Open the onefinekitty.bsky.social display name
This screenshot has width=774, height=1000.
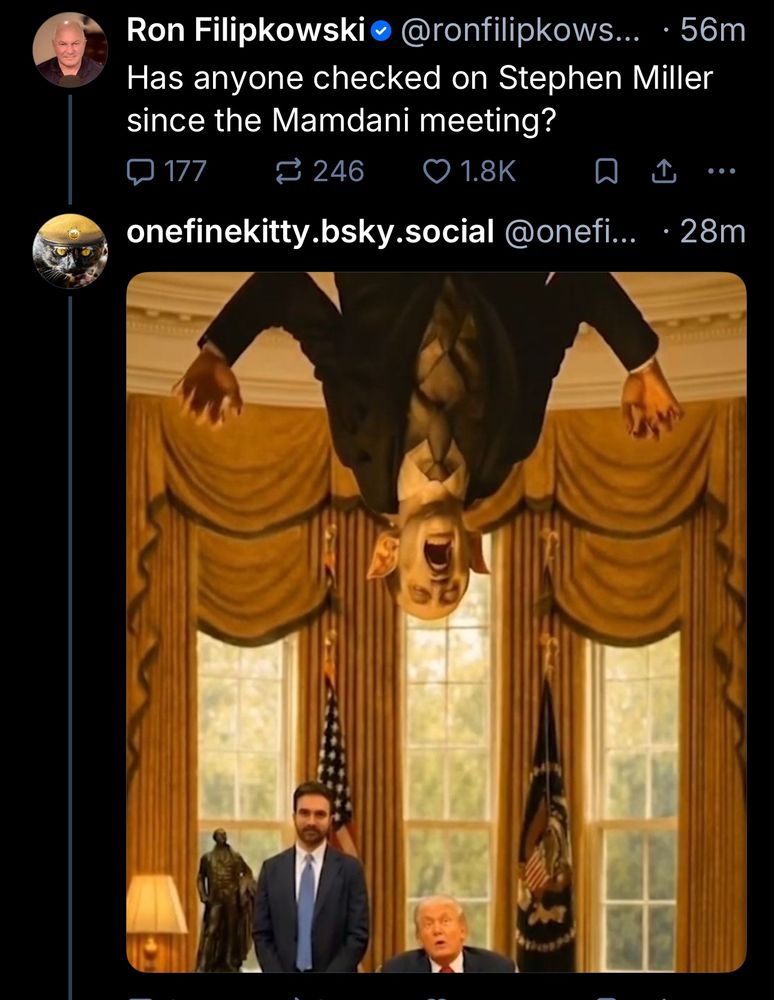(310, 232)
